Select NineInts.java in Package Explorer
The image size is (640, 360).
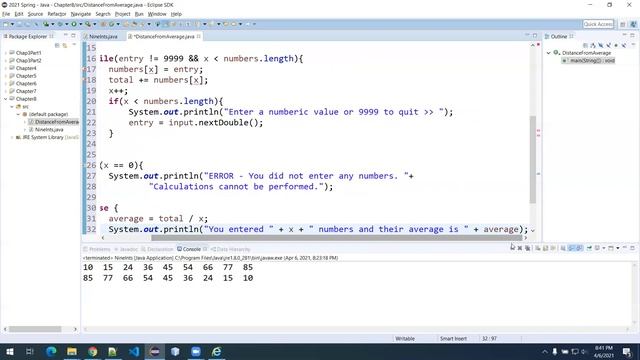(x=49, y=129)
